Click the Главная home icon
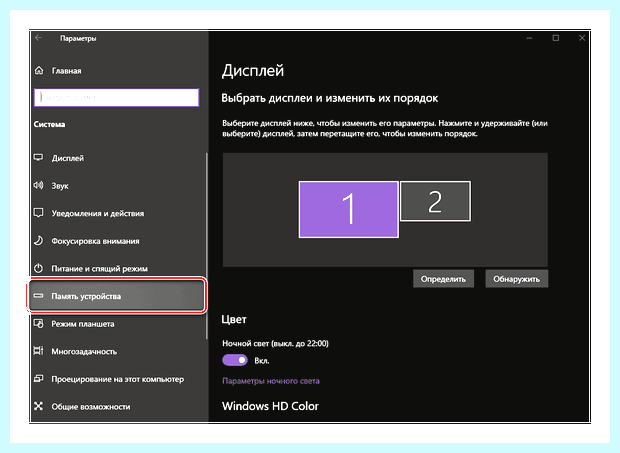Image resolution: width=620 pixels, height=453 pixels. click(39, 70)
